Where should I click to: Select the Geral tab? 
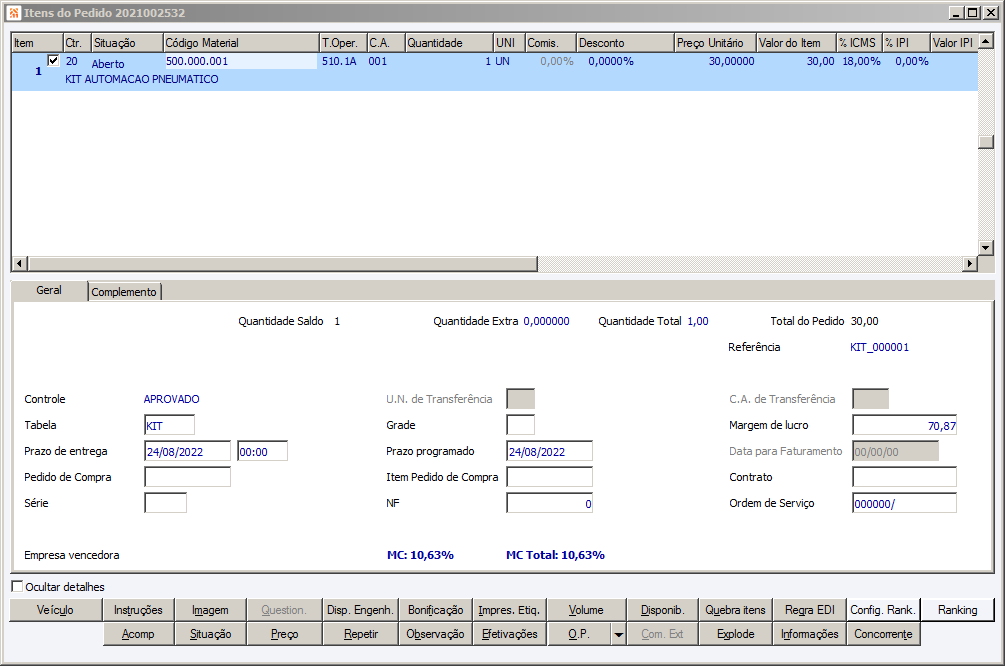click(x=49, y=291)
